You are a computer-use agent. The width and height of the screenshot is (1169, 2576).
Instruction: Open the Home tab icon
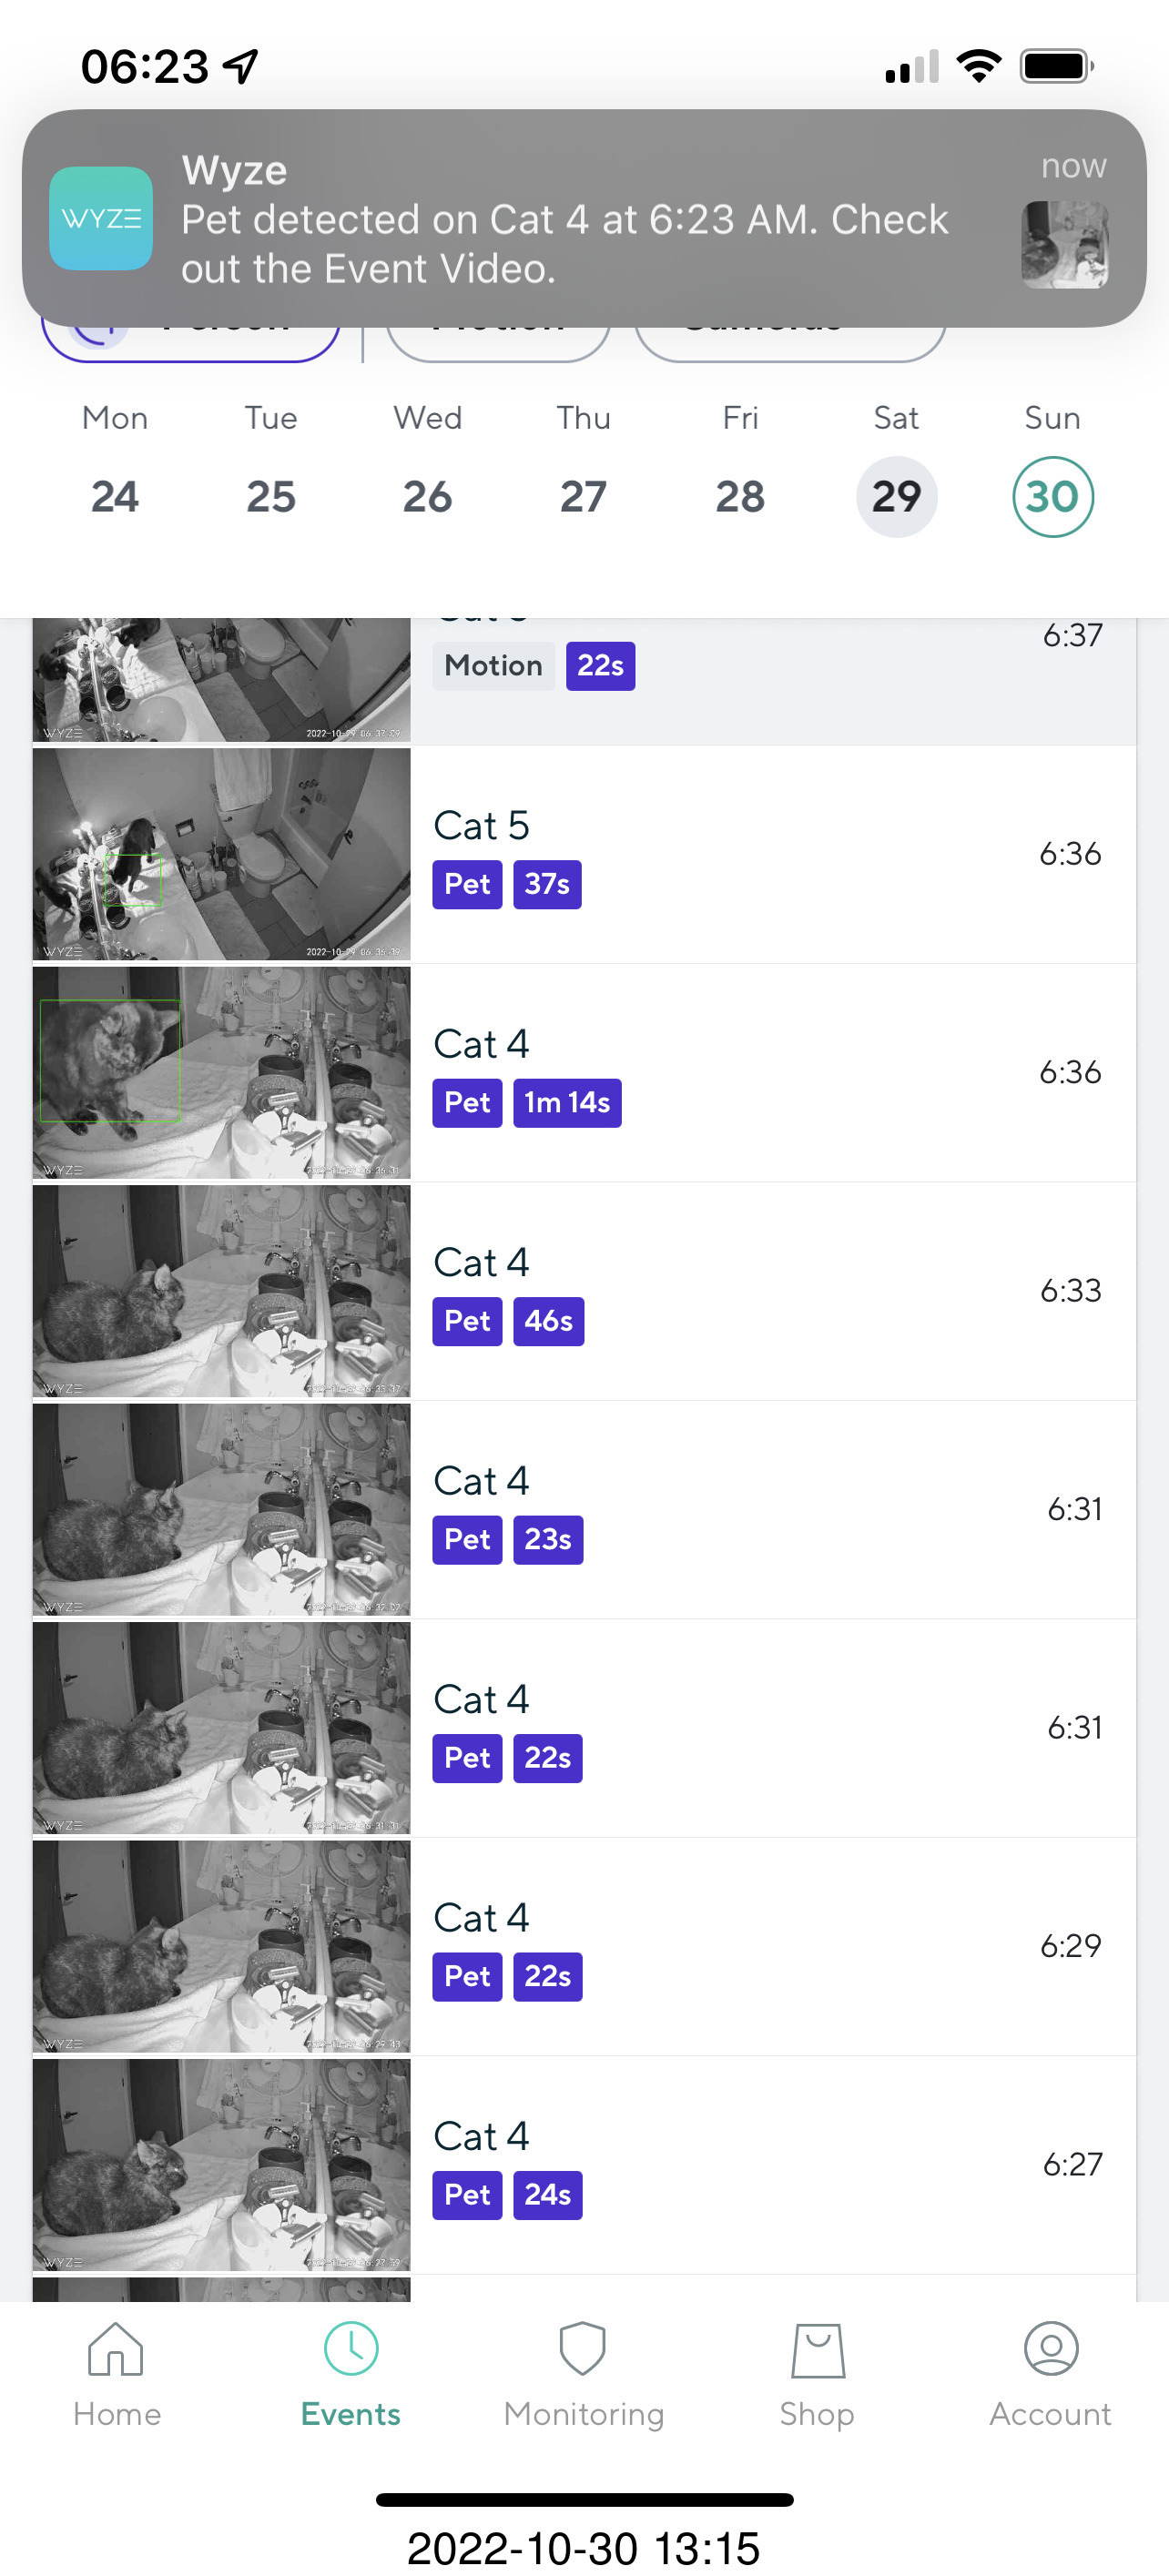coord(116,2348)
